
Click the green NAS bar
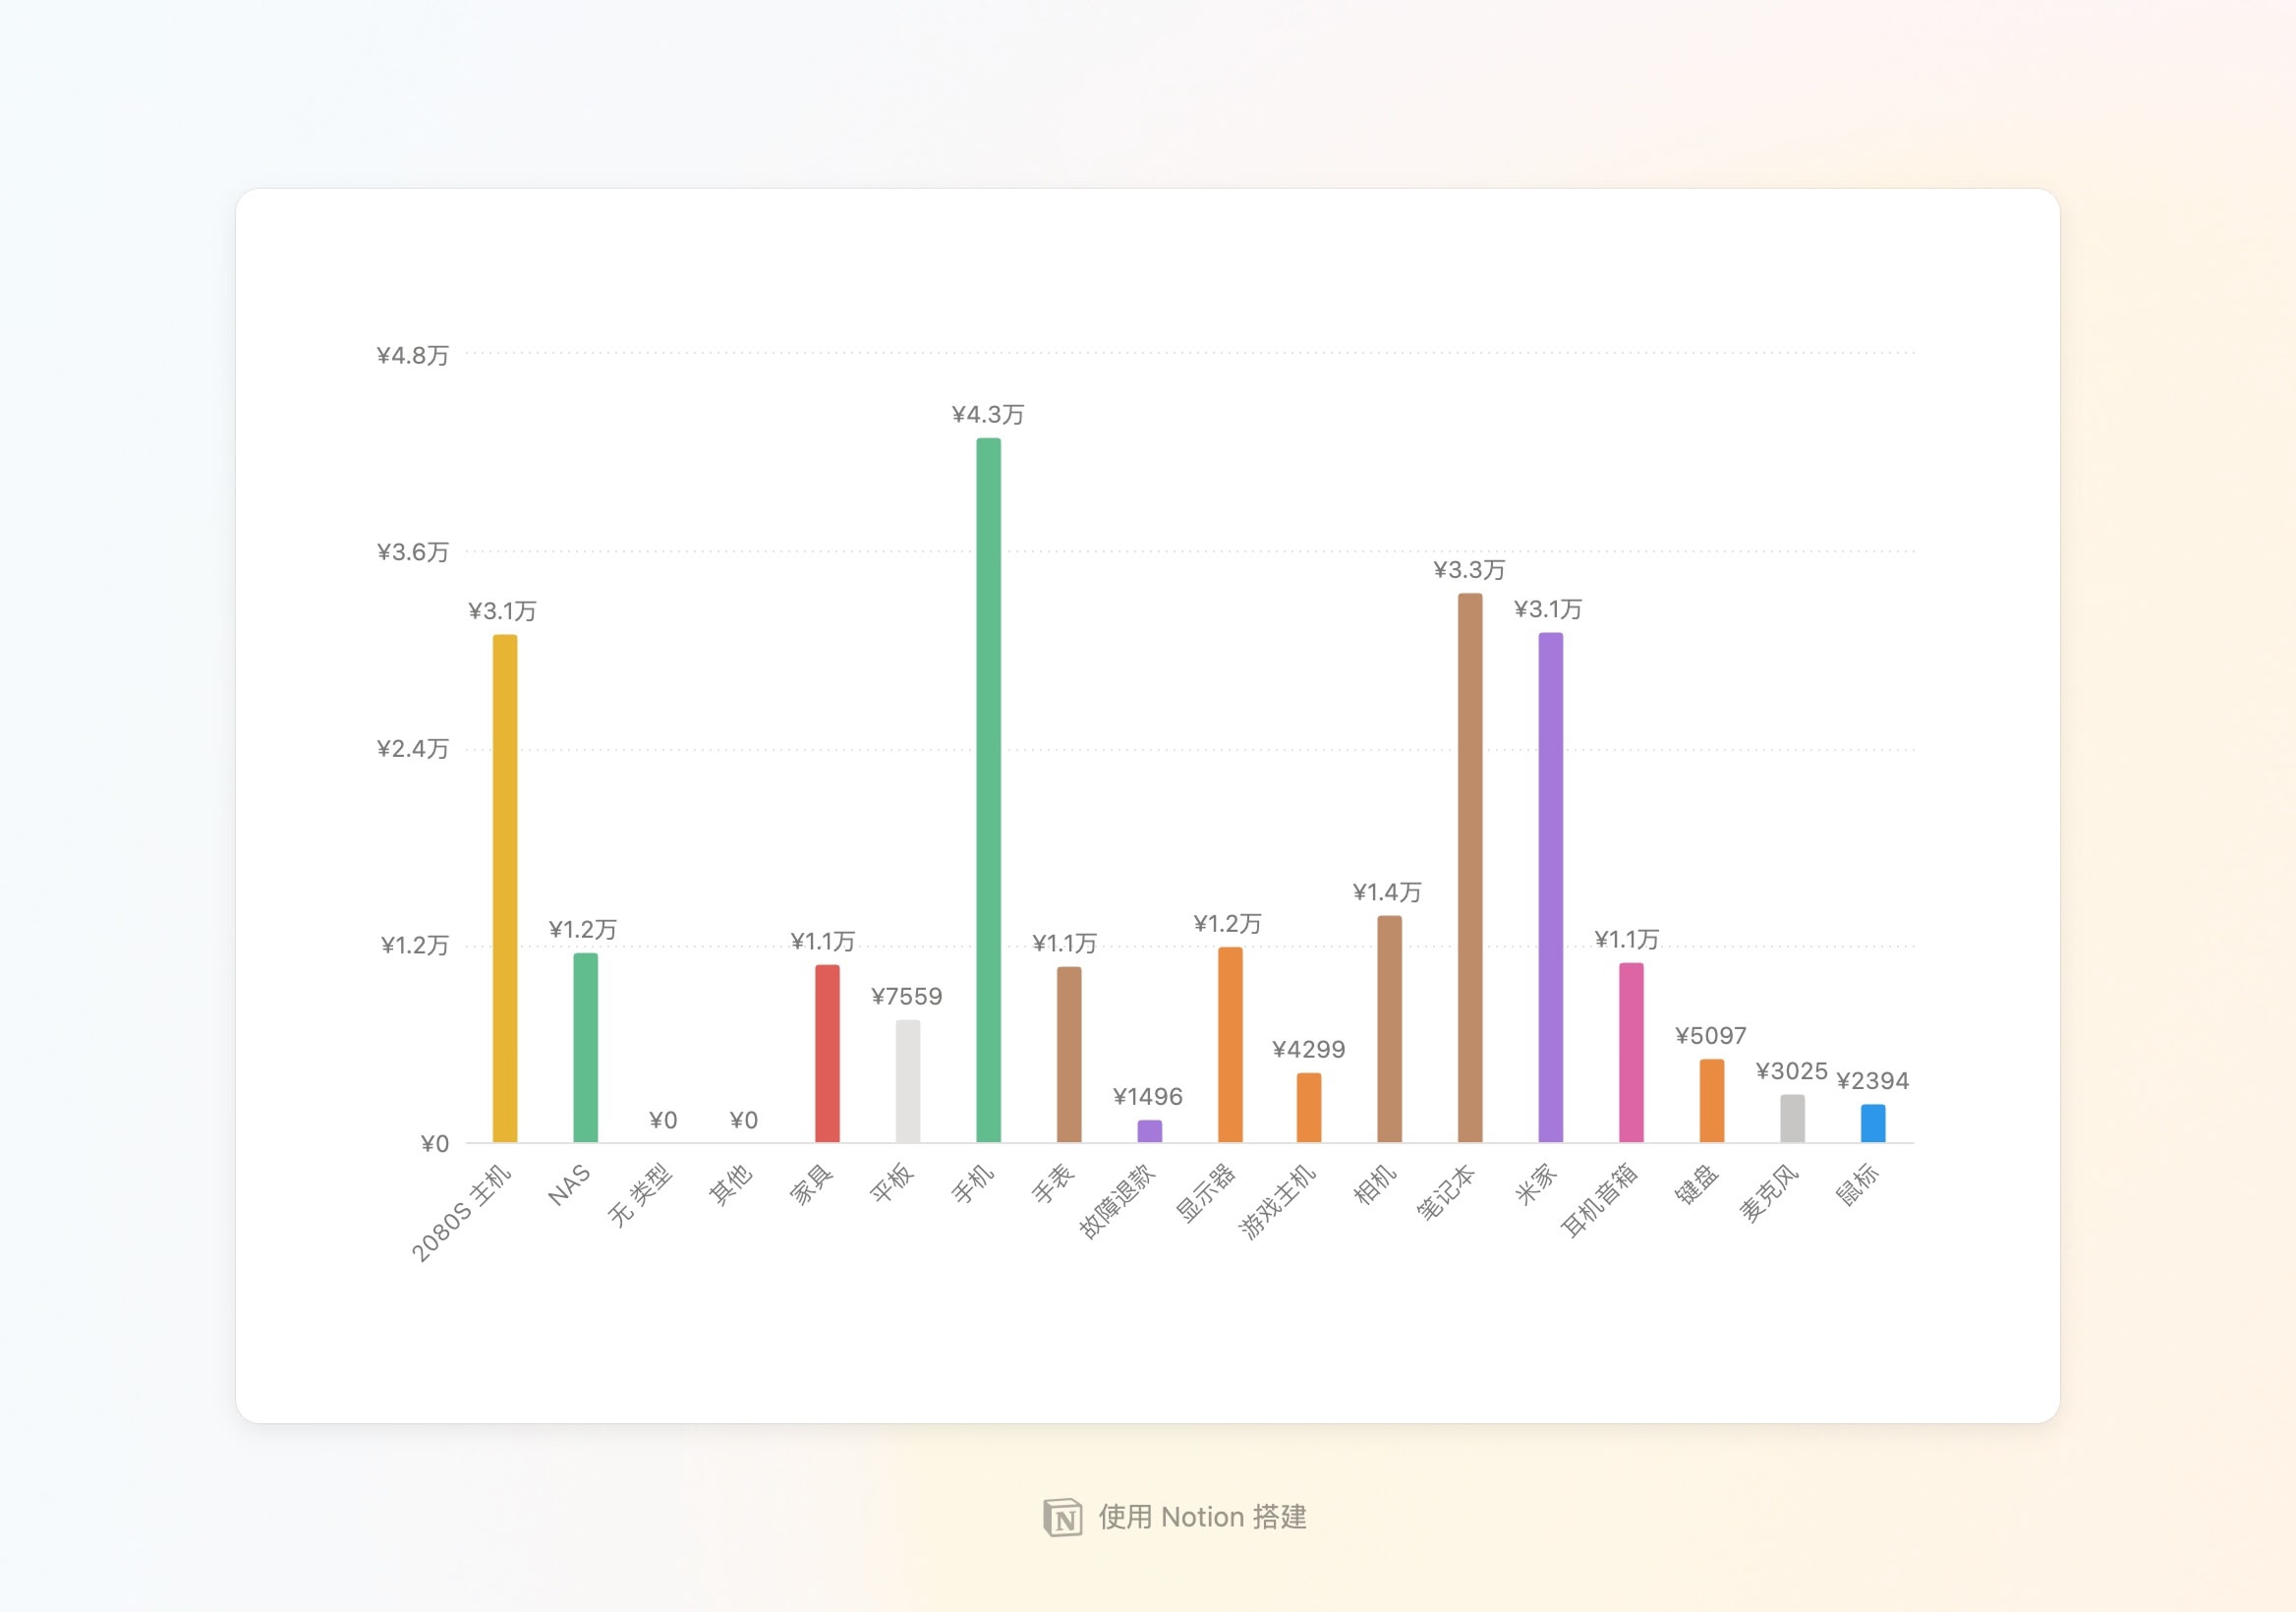586,1047
